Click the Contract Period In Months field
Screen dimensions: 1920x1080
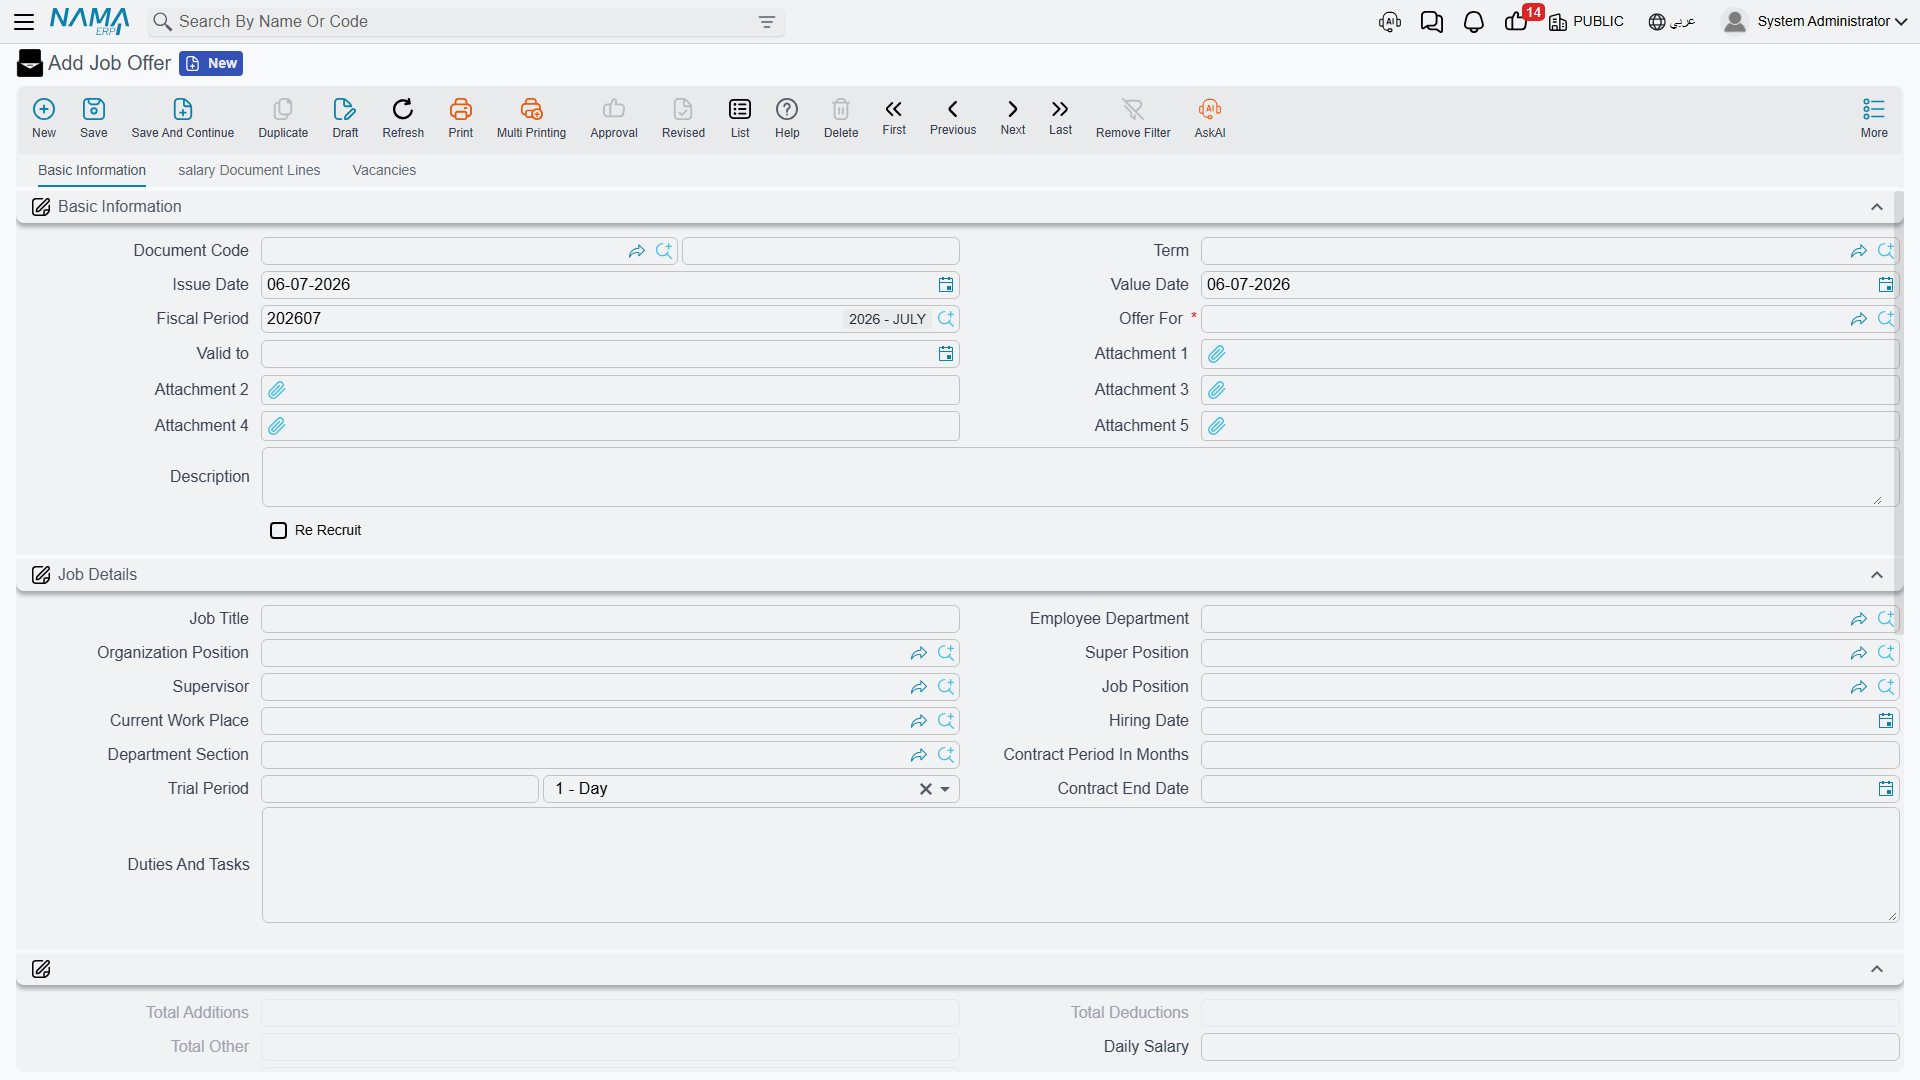point(1550,755)
